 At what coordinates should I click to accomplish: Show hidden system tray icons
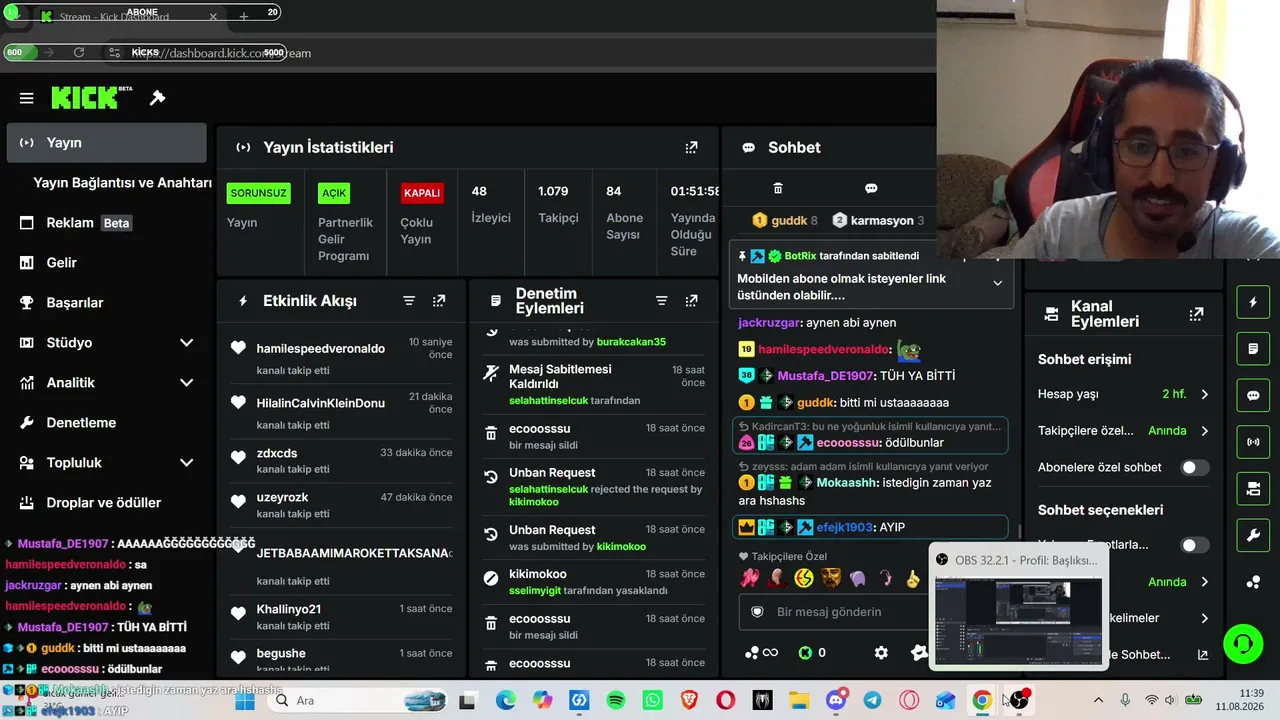coord(1098,701)
